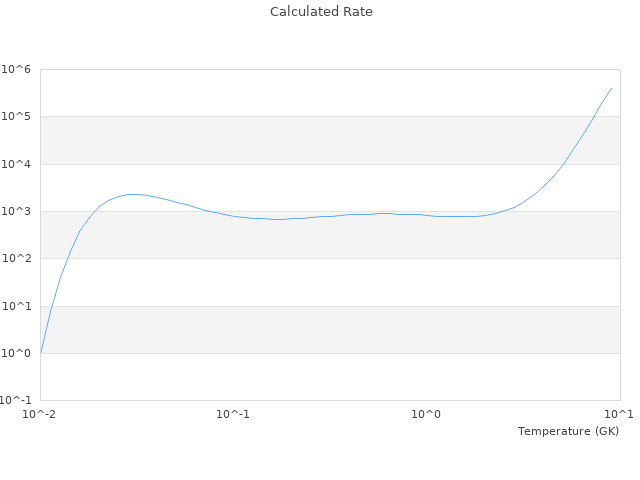The image size is (640, 480).
Task: Select the 10^5 label on the y-axis
Action: [17, 117]
